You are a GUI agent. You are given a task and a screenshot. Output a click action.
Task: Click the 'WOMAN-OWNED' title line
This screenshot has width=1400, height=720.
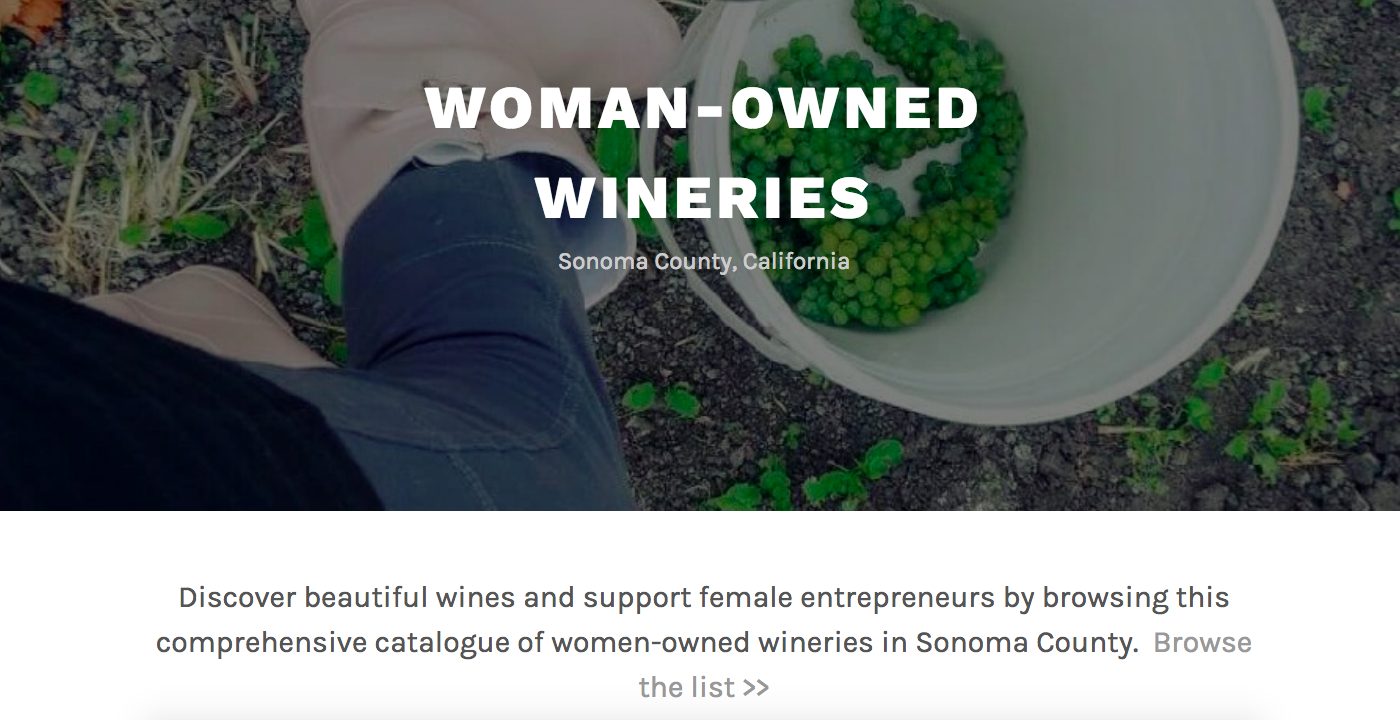[702, 108]
